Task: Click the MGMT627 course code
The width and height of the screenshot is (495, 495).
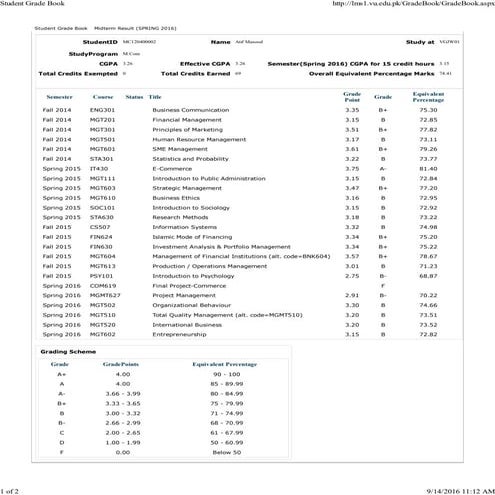Action: [105, 295]
